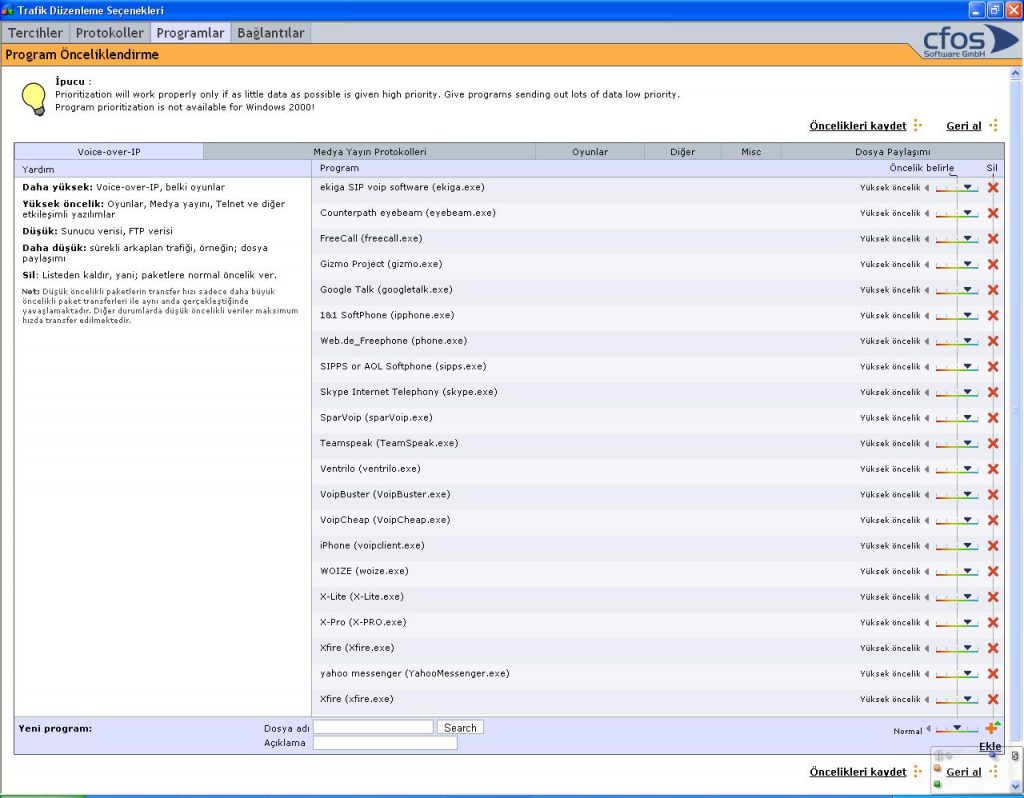Screen dimensions: 1024x798
Task: Click the top Öncelikleri kaydet link
Action: click(x=857, y=126)
